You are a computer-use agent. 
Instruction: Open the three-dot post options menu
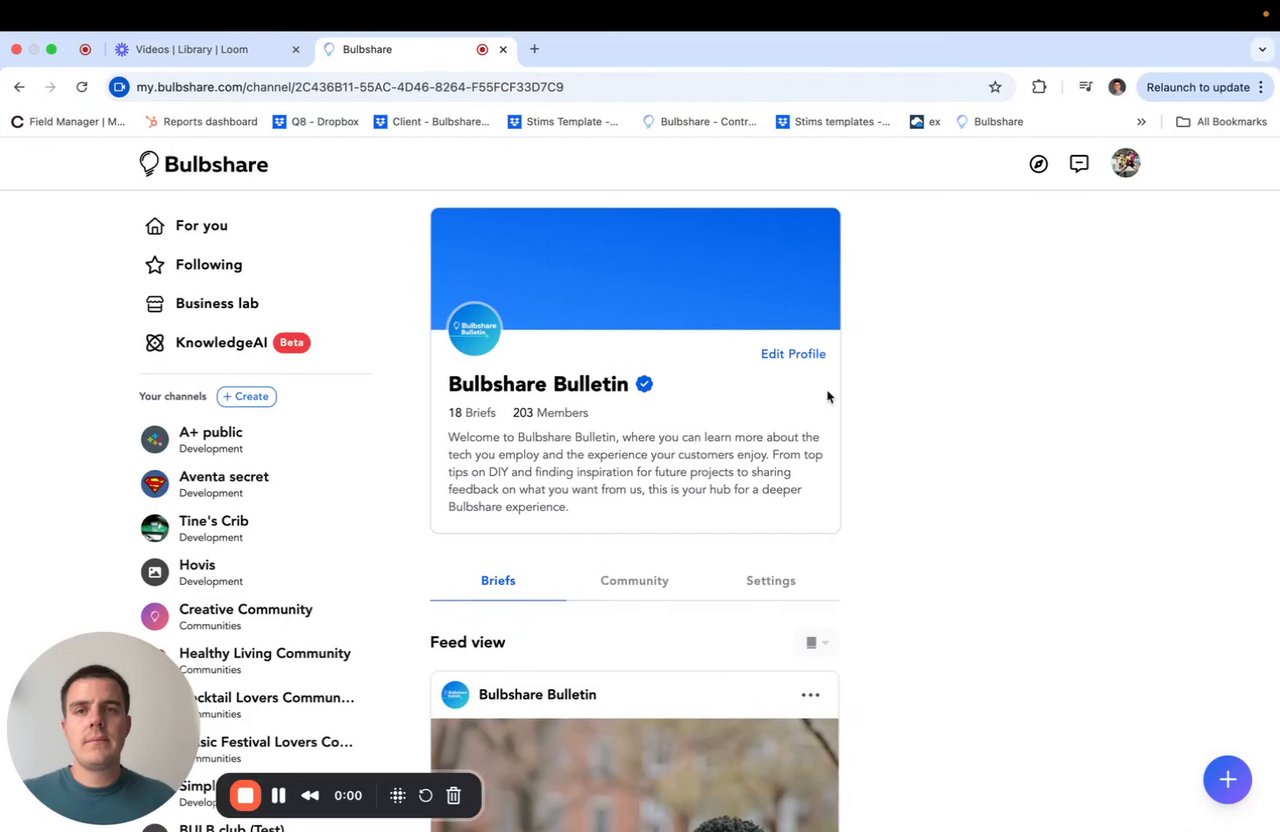pos(810,695)
